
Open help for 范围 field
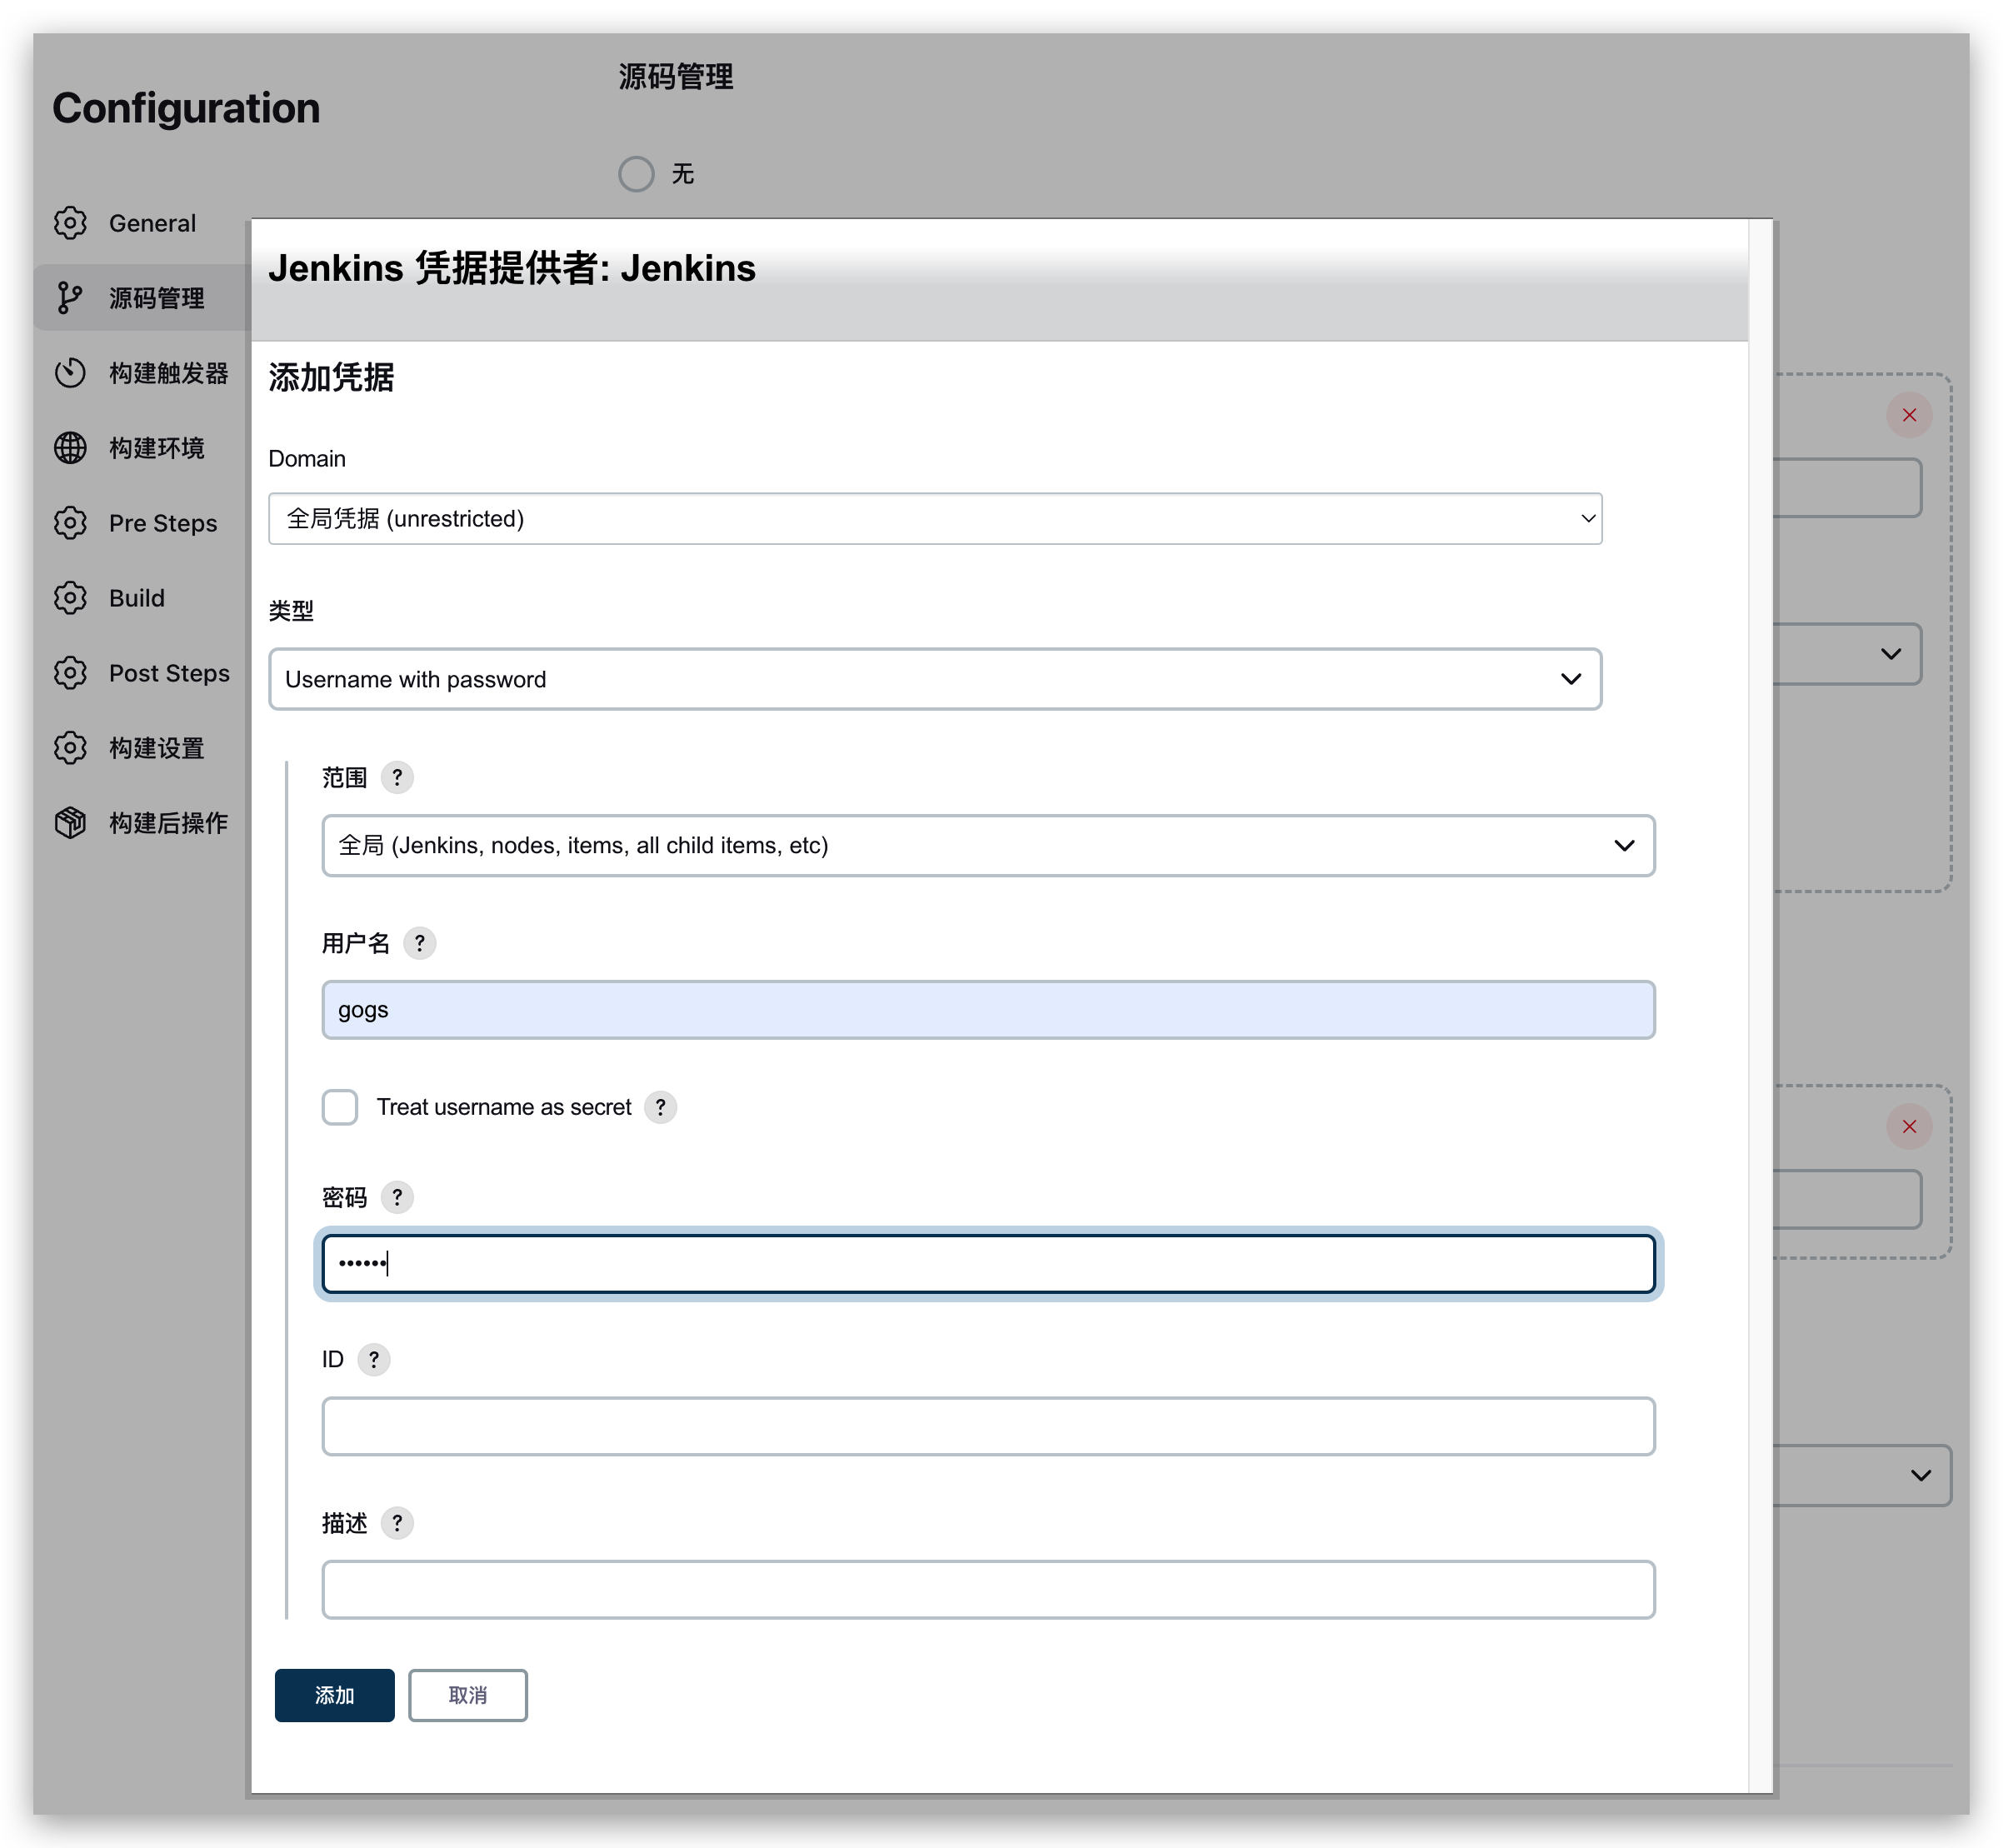[x=397, y=777]
